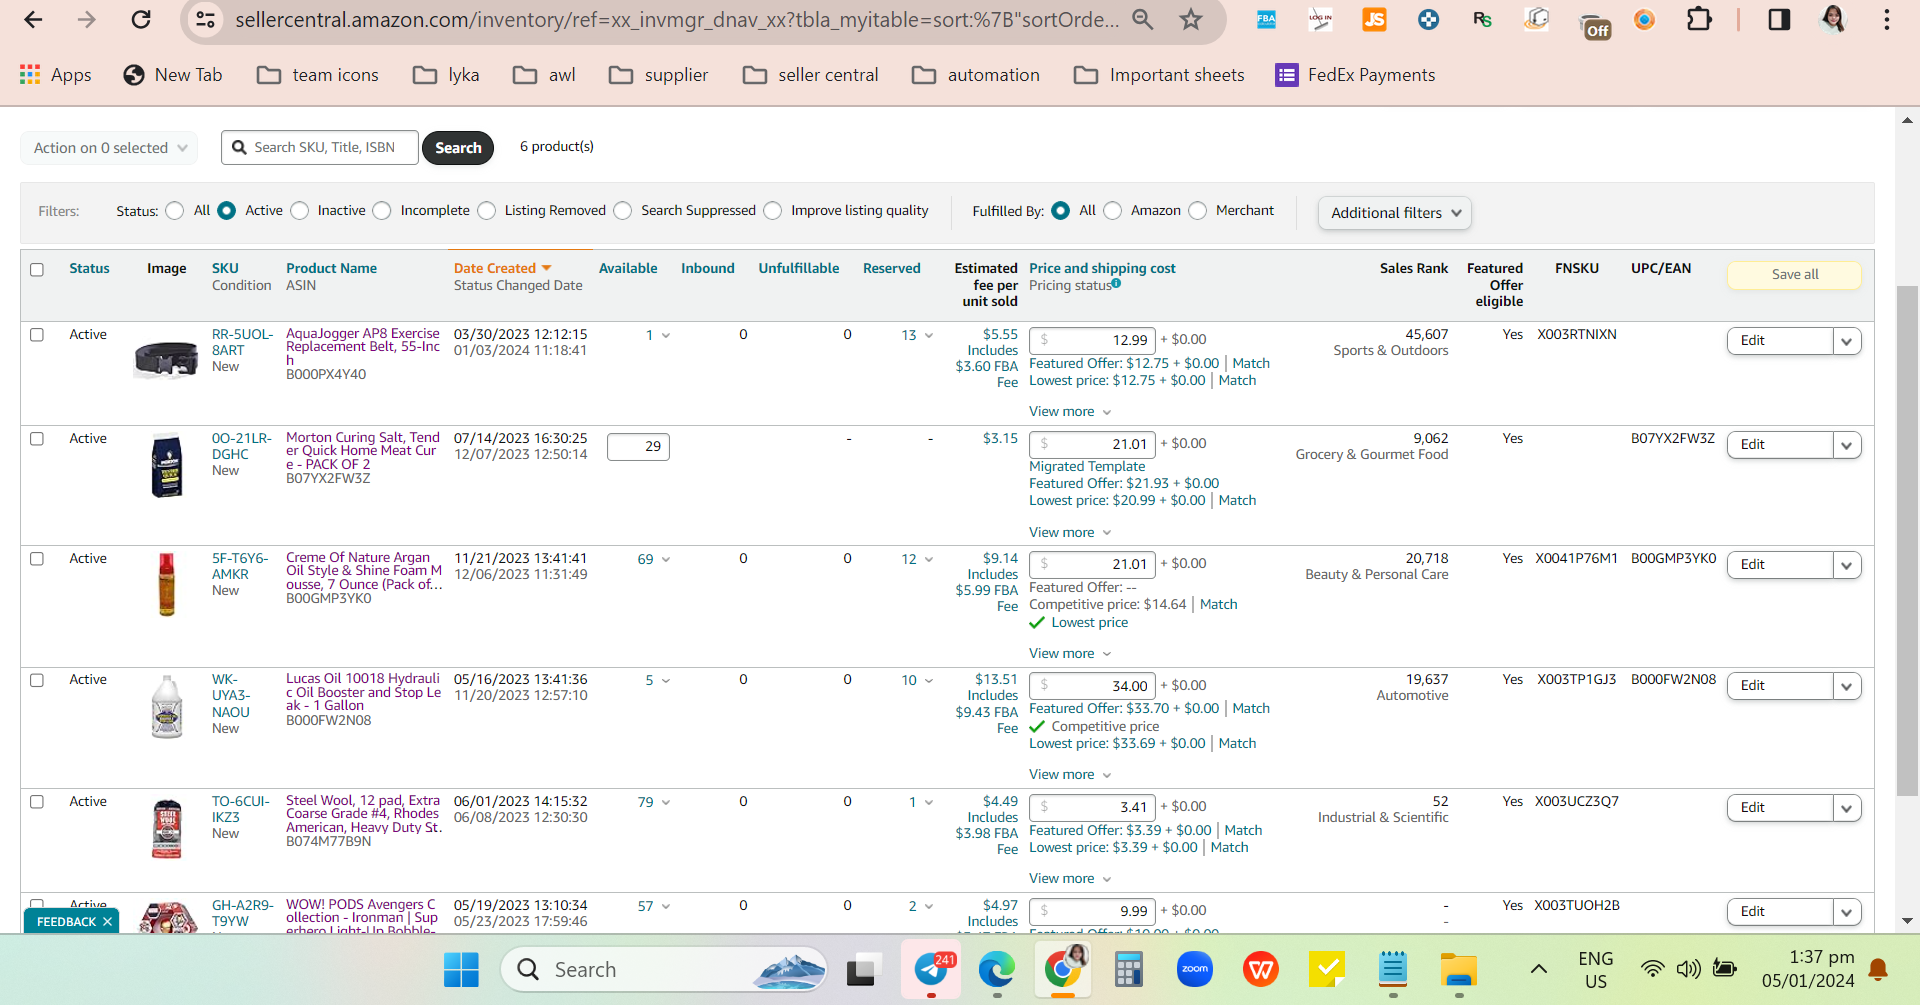Open the seller central bookmark folder
This screenshot has width=1920, height=1005.
[x=811, y=75]
